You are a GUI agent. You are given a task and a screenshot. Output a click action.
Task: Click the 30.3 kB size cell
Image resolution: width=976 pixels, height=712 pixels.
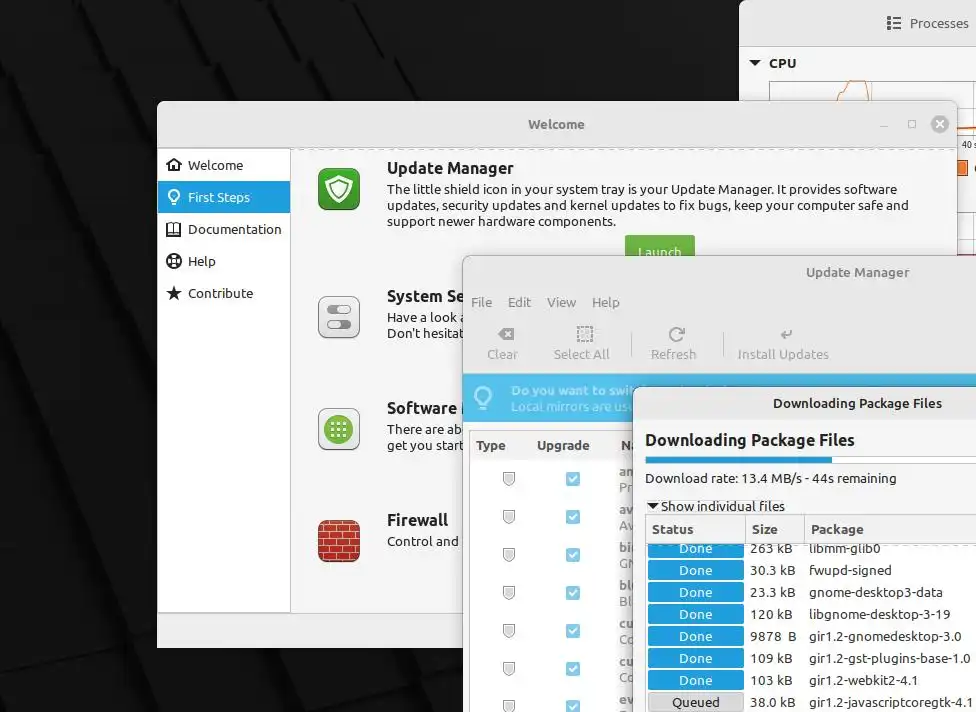(x=772, y=570)
